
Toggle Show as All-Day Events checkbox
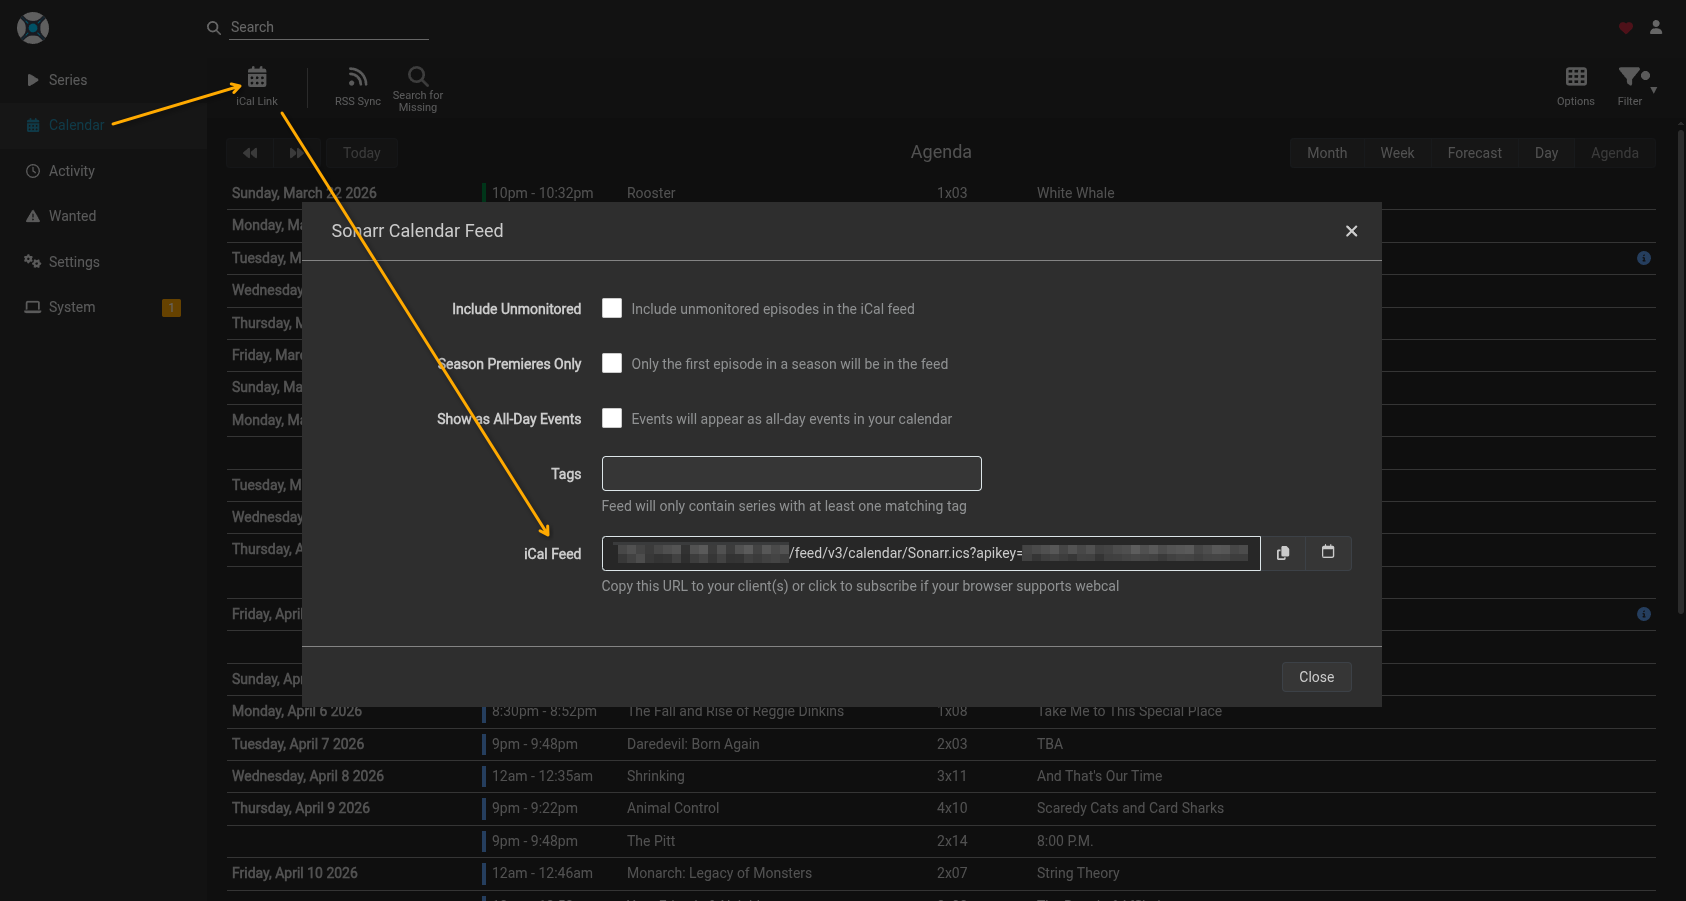point(612,419)
